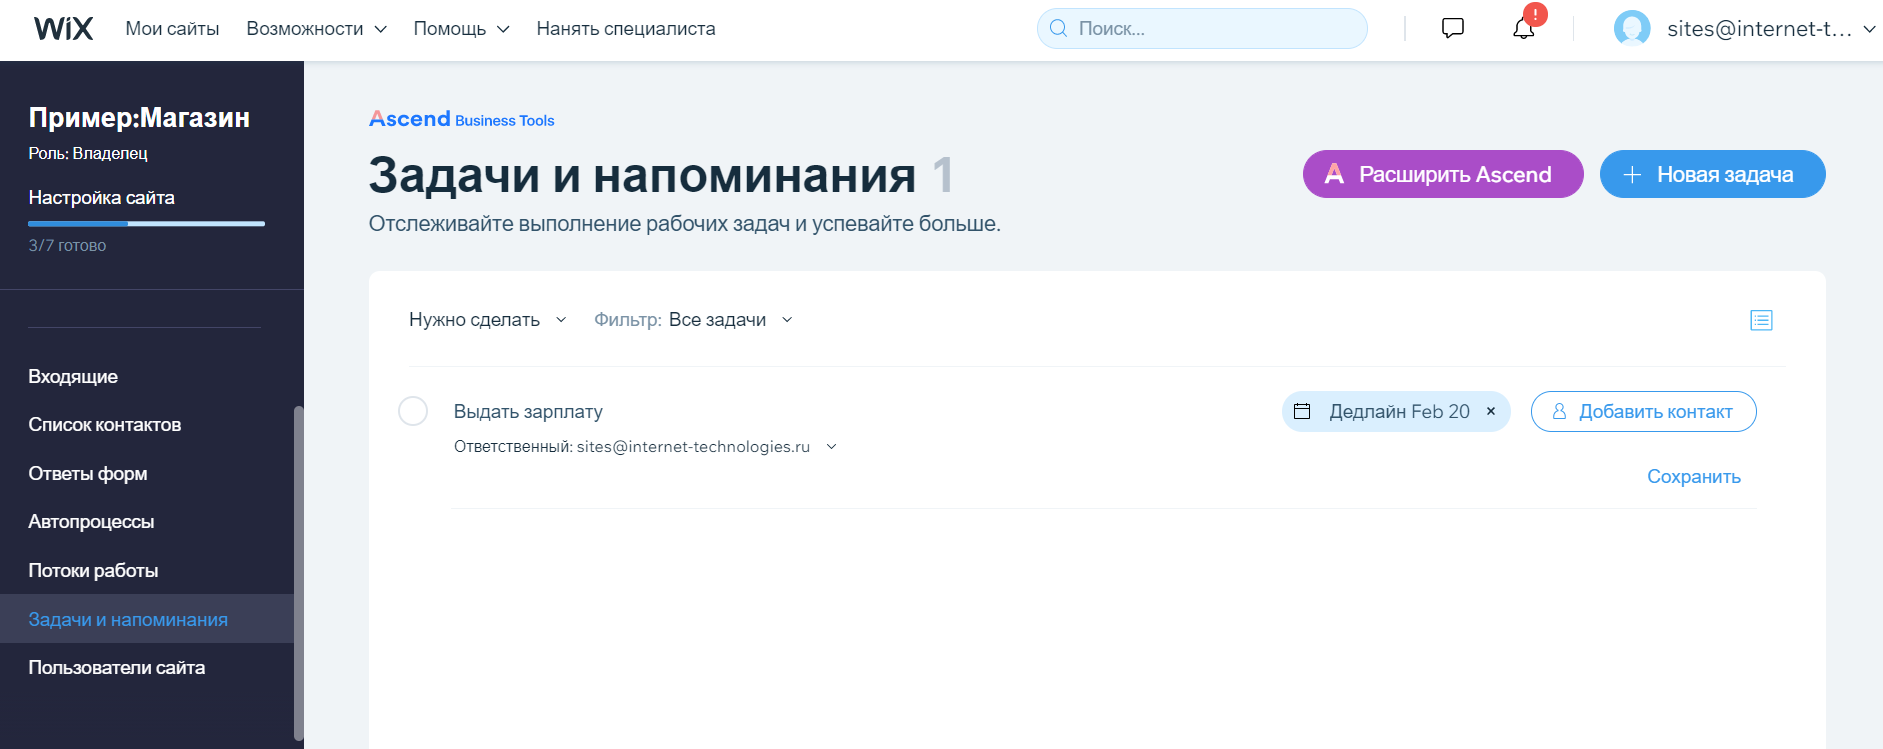Click the Wix logo
This screenshot has height=749, width=1883.
tap(63, 29)
